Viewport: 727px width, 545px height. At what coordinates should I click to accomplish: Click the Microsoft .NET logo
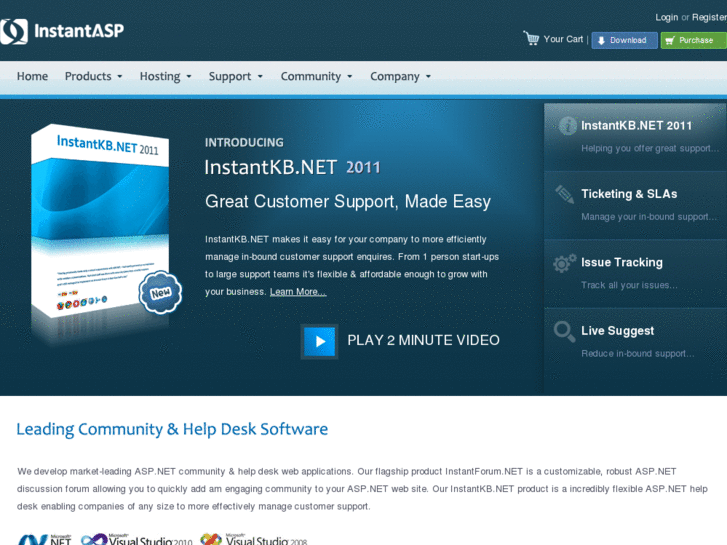coord(45,539)
